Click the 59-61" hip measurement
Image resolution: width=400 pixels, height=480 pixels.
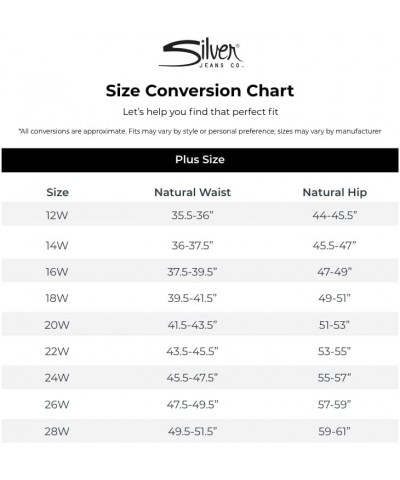click(x=334, y=431)
